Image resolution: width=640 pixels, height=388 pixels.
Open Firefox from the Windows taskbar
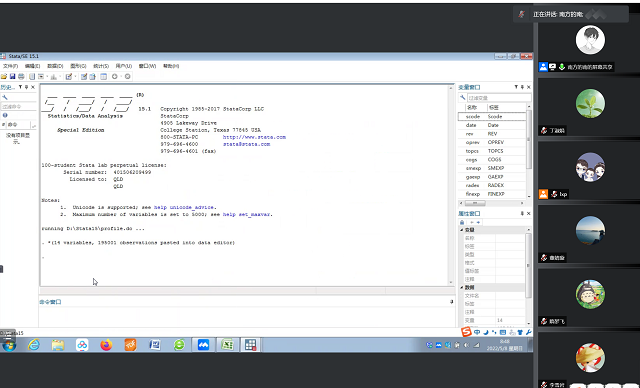106,345
